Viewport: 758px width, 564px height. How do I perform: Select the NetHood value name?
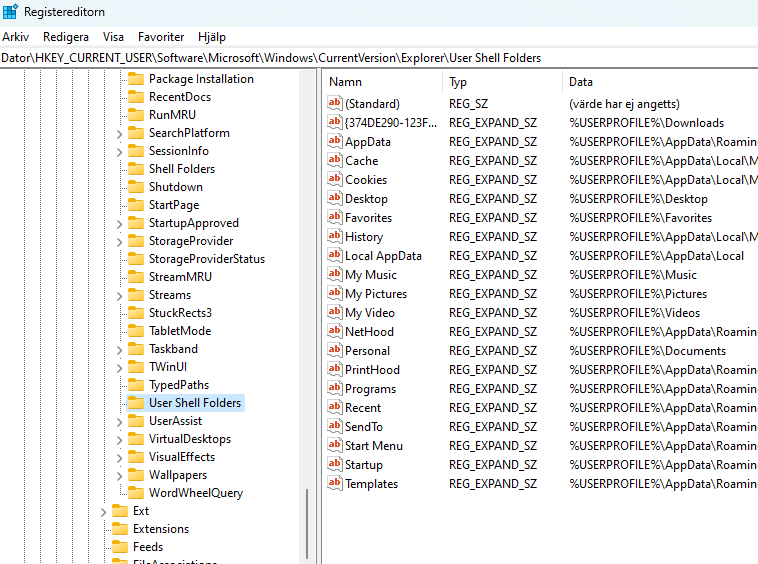point(369,332)
